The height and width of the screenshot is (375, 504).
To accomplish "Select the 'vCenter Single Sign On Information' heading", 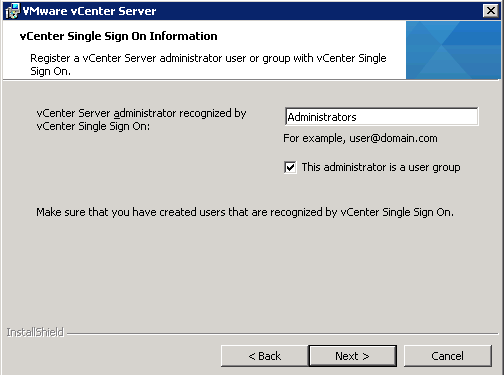I will tap(118, 36).
